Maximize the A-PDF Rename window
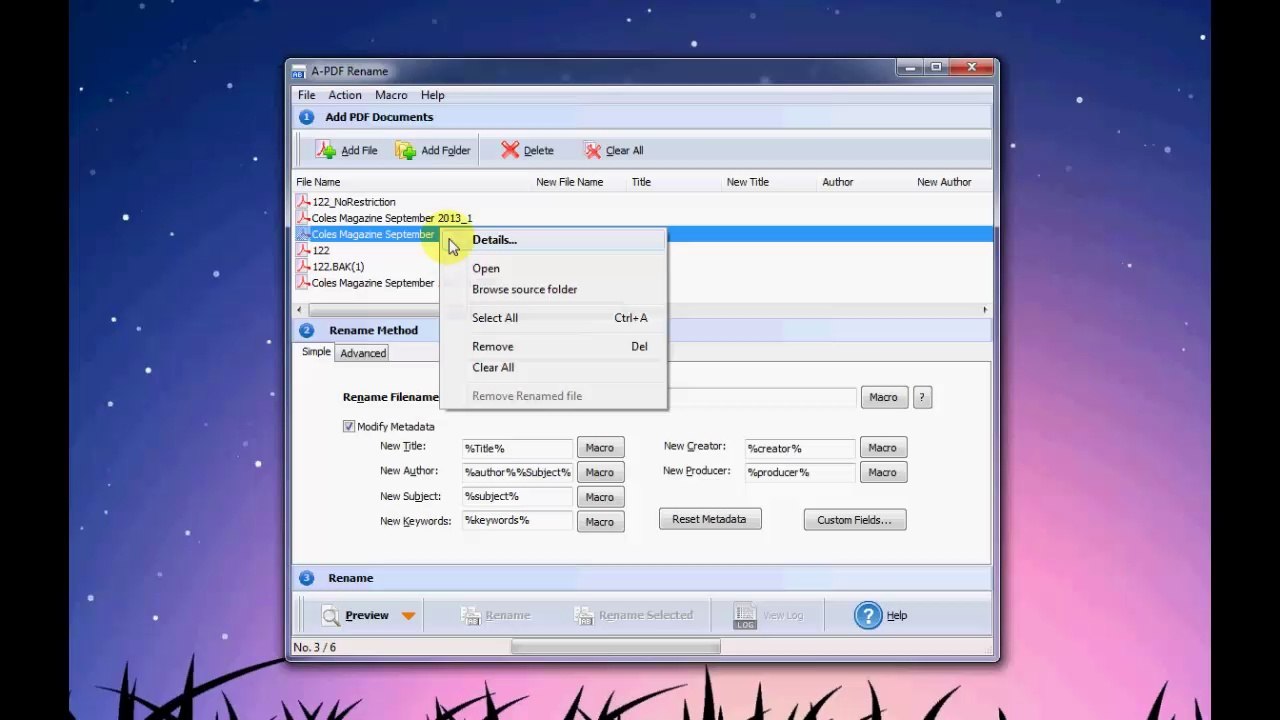 pos(936,68)
